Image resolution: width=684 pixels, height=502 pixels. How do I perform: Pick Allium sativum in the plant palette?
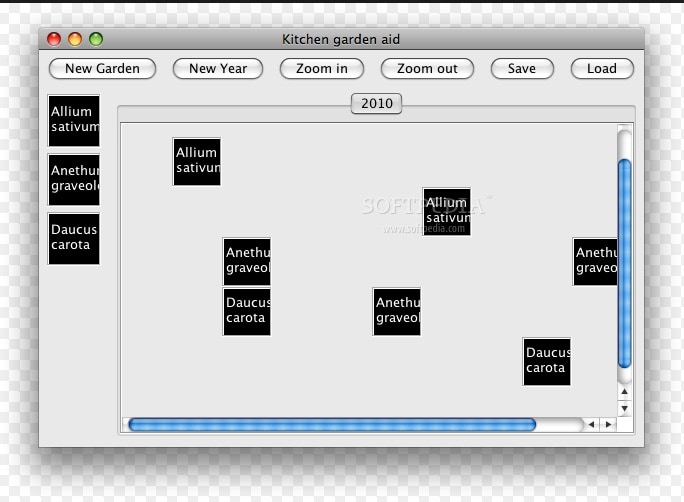coord(74,121)
